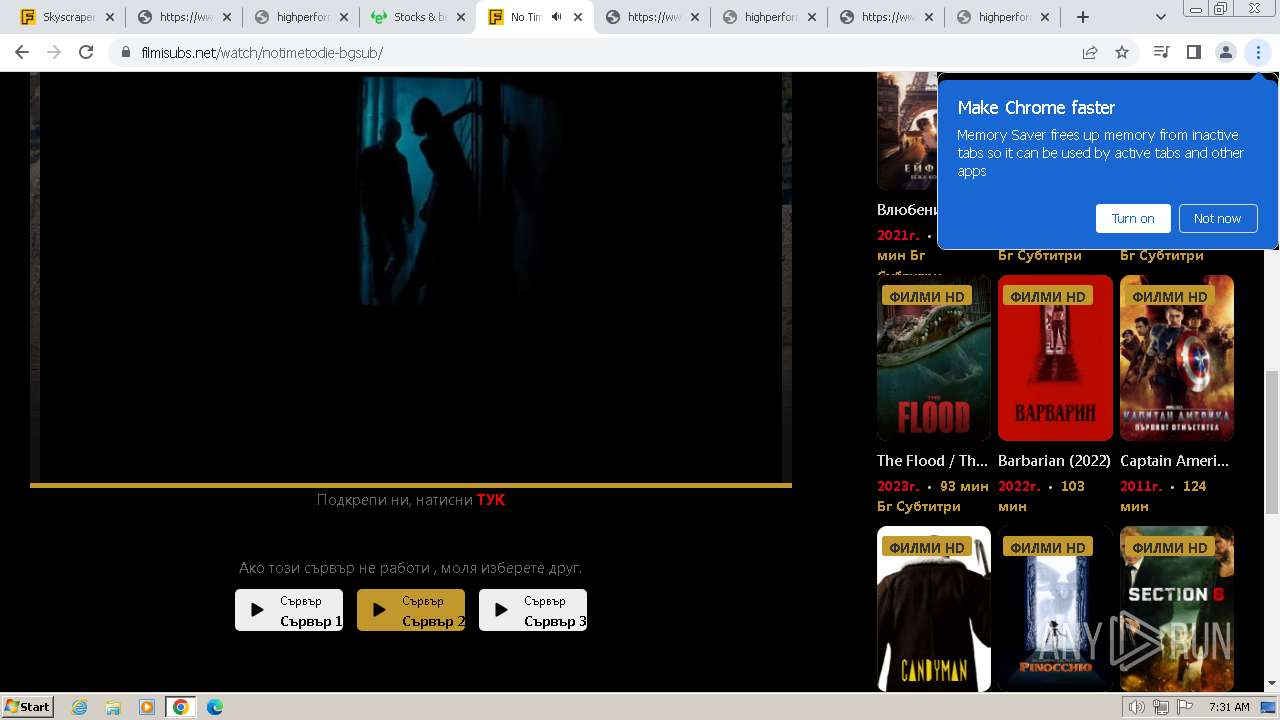Open the Captain America poster

point(1177,358)
